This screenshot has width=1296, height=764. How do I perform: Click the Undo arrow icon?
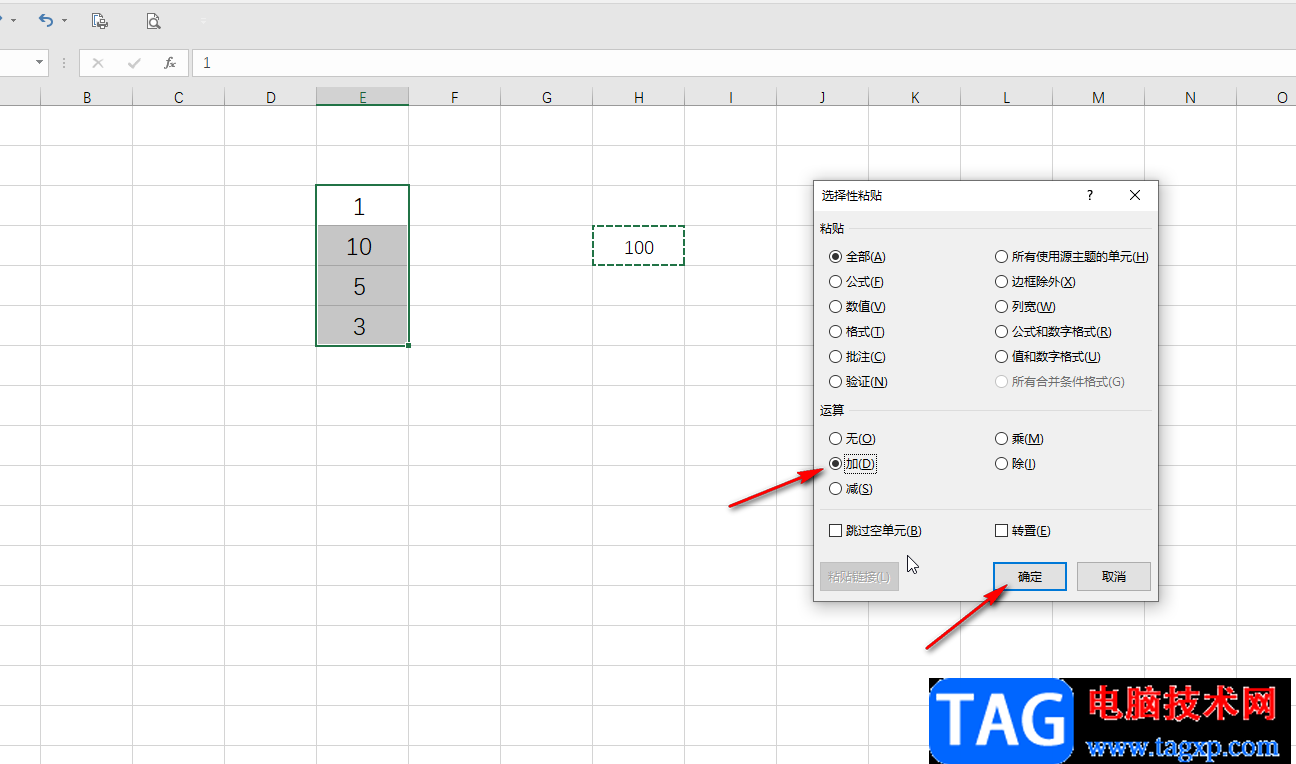[46, 20]
